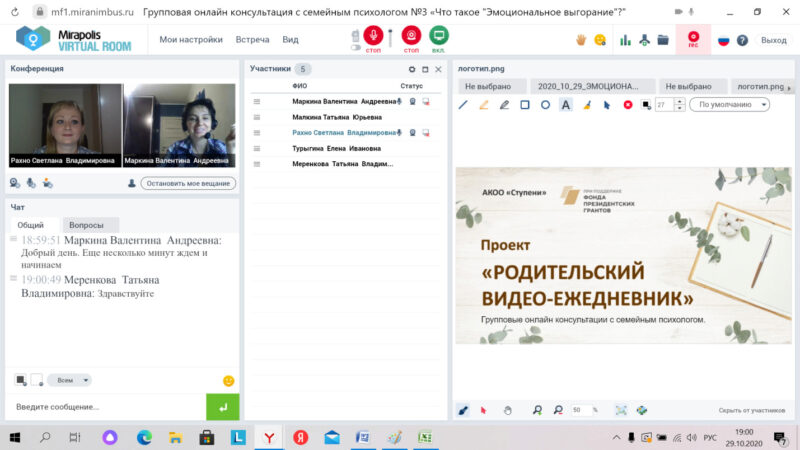Image resolution: width=800 pixels, height=450 pixels.
Task: Switch to 2020_10_29_ЭМОЦИОНА... document tab
Action: pyautogui.click(x=592, y=86)
